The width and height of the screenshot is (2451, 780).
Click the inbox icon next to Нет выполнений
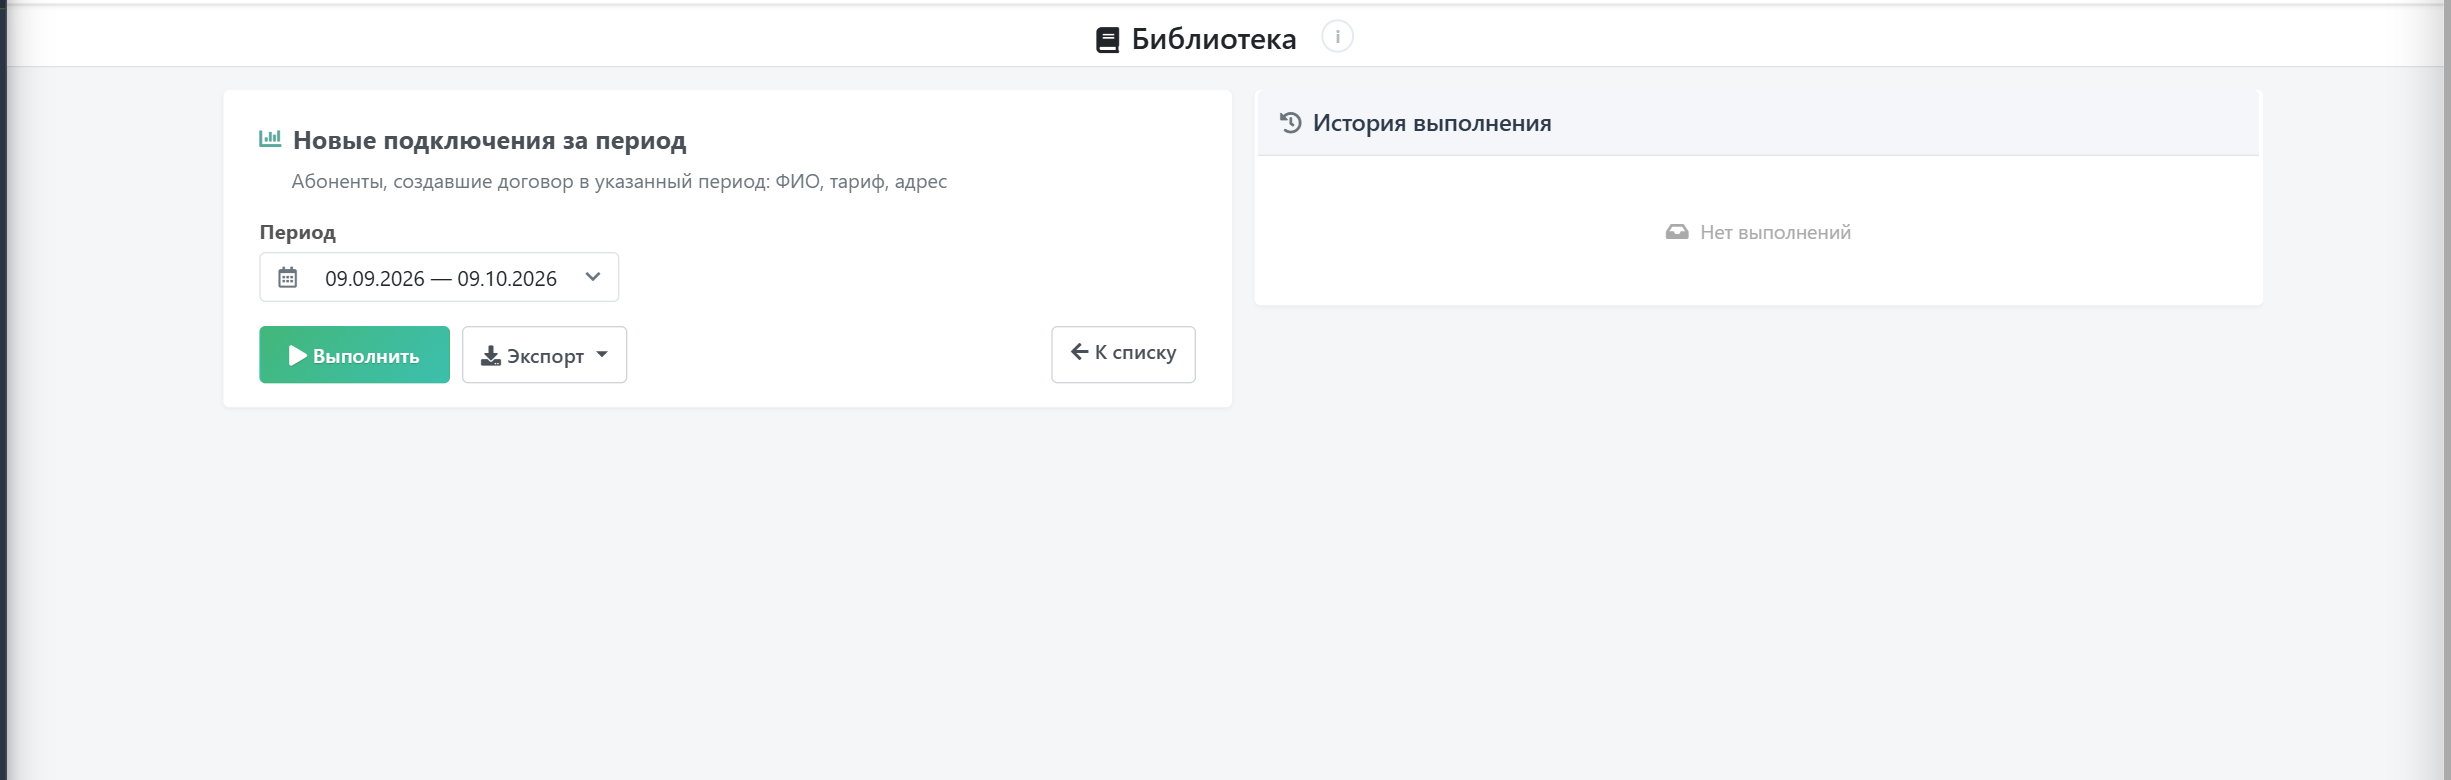coord(1677,232)
